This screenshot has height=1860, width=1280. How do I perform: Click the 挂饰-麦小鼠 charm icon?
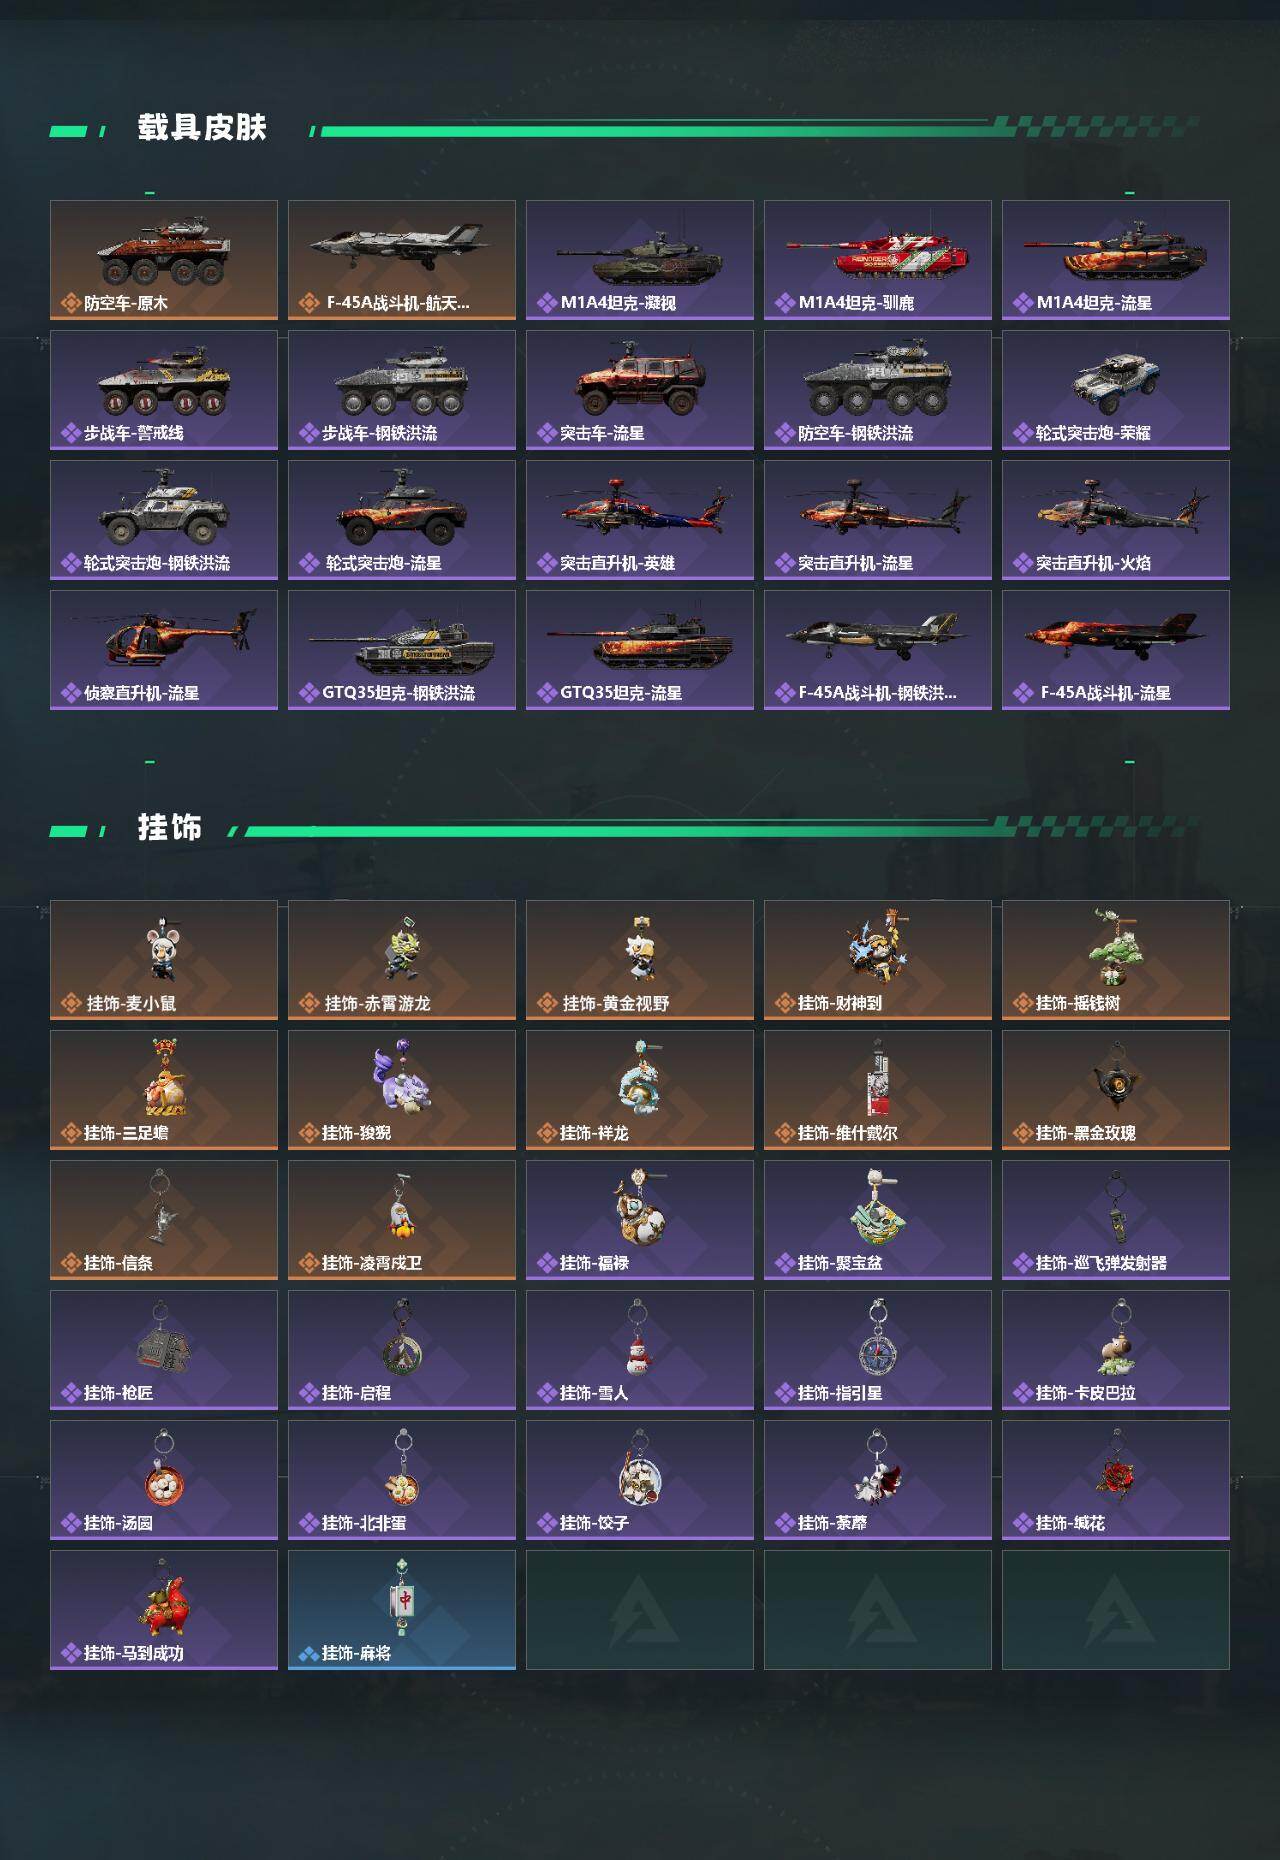pyautogui.click(x=164, y=948)
